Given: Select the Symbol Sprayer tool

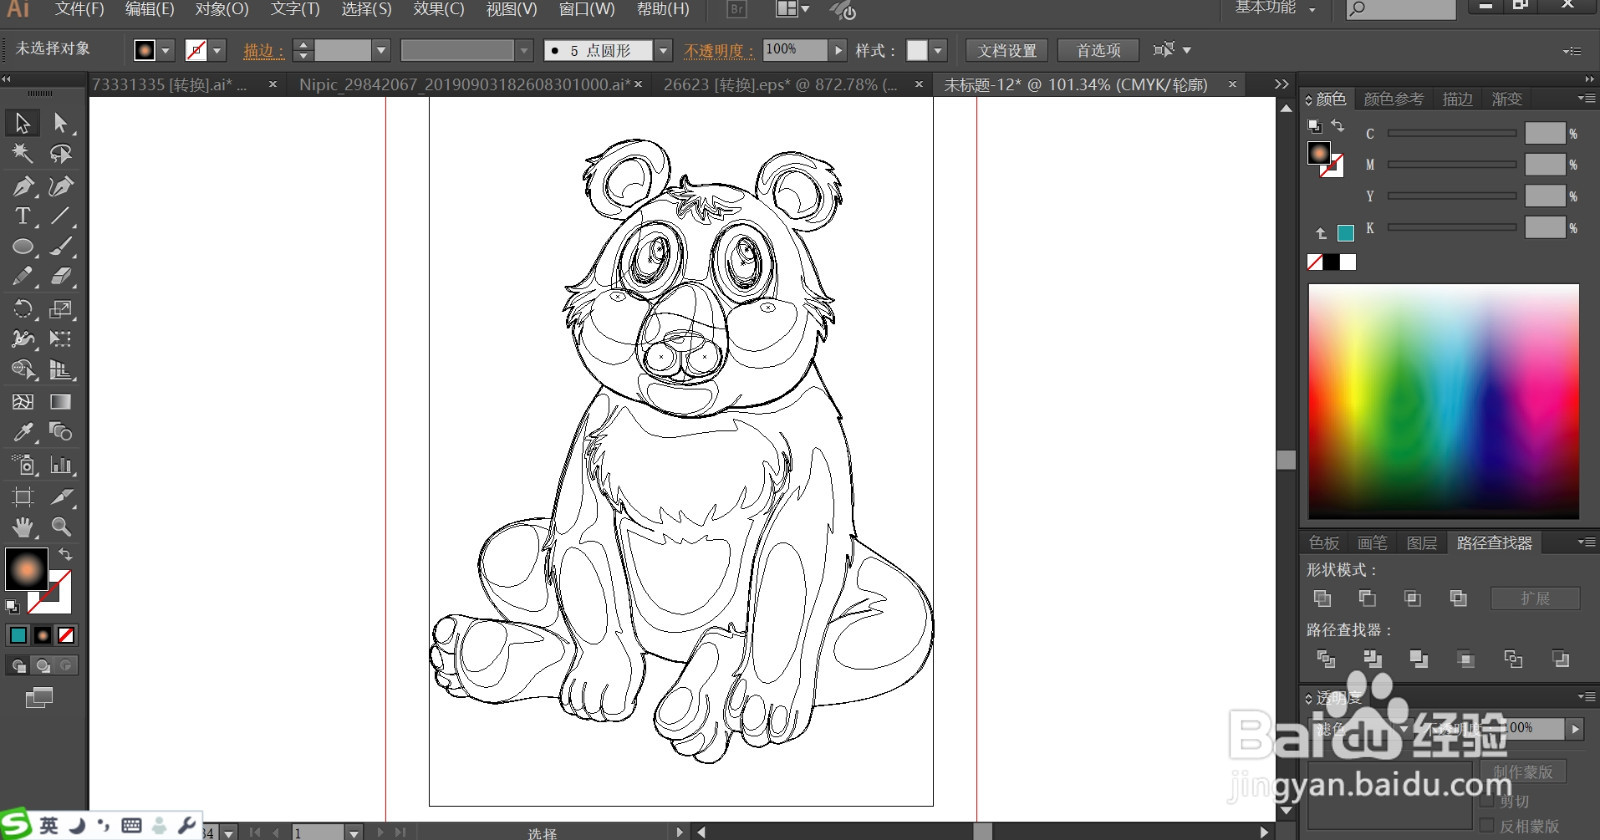Looking at the screenshot, I should [22, 465].
